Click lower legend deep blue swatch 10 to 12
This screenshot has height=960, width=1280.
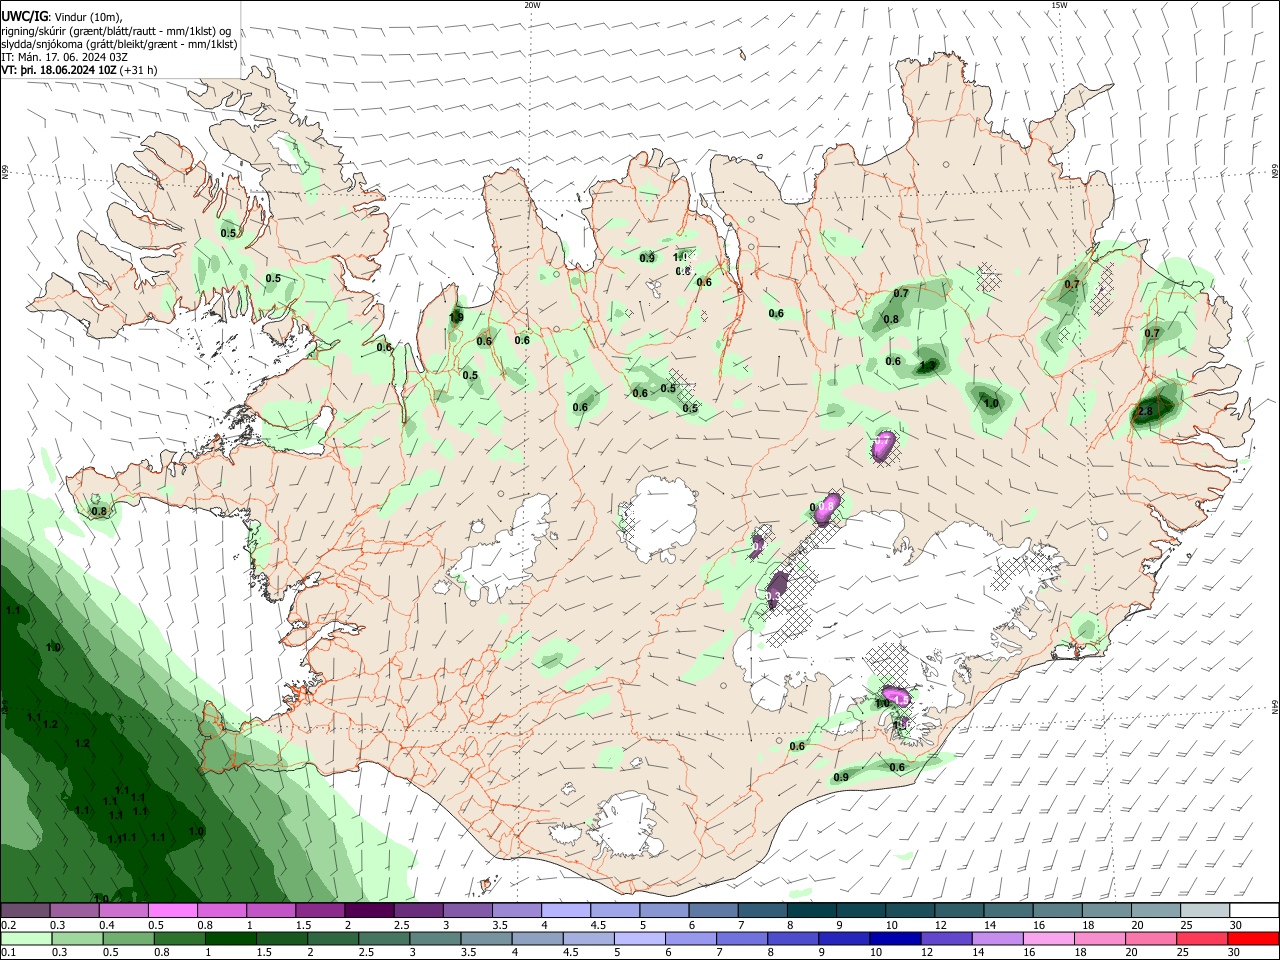(x=896, y=939)
